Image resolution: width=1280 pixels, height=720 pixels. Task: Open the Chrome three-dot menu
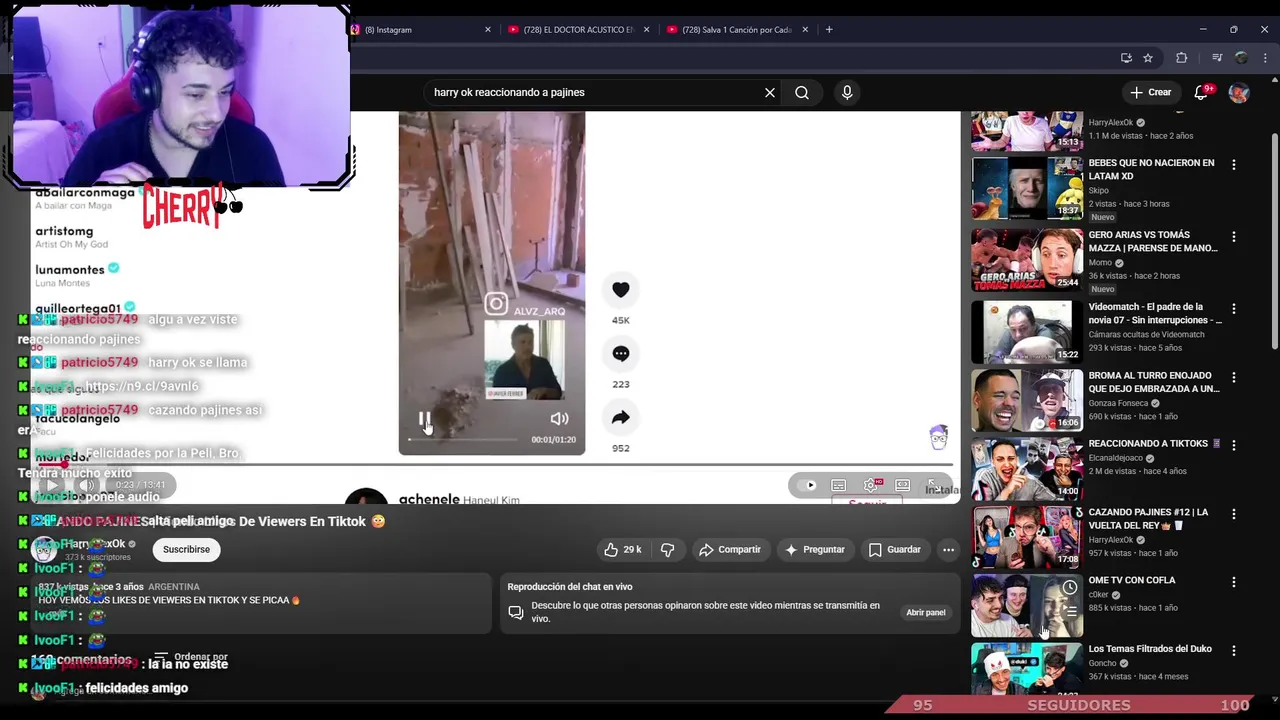pos(1266,58)
